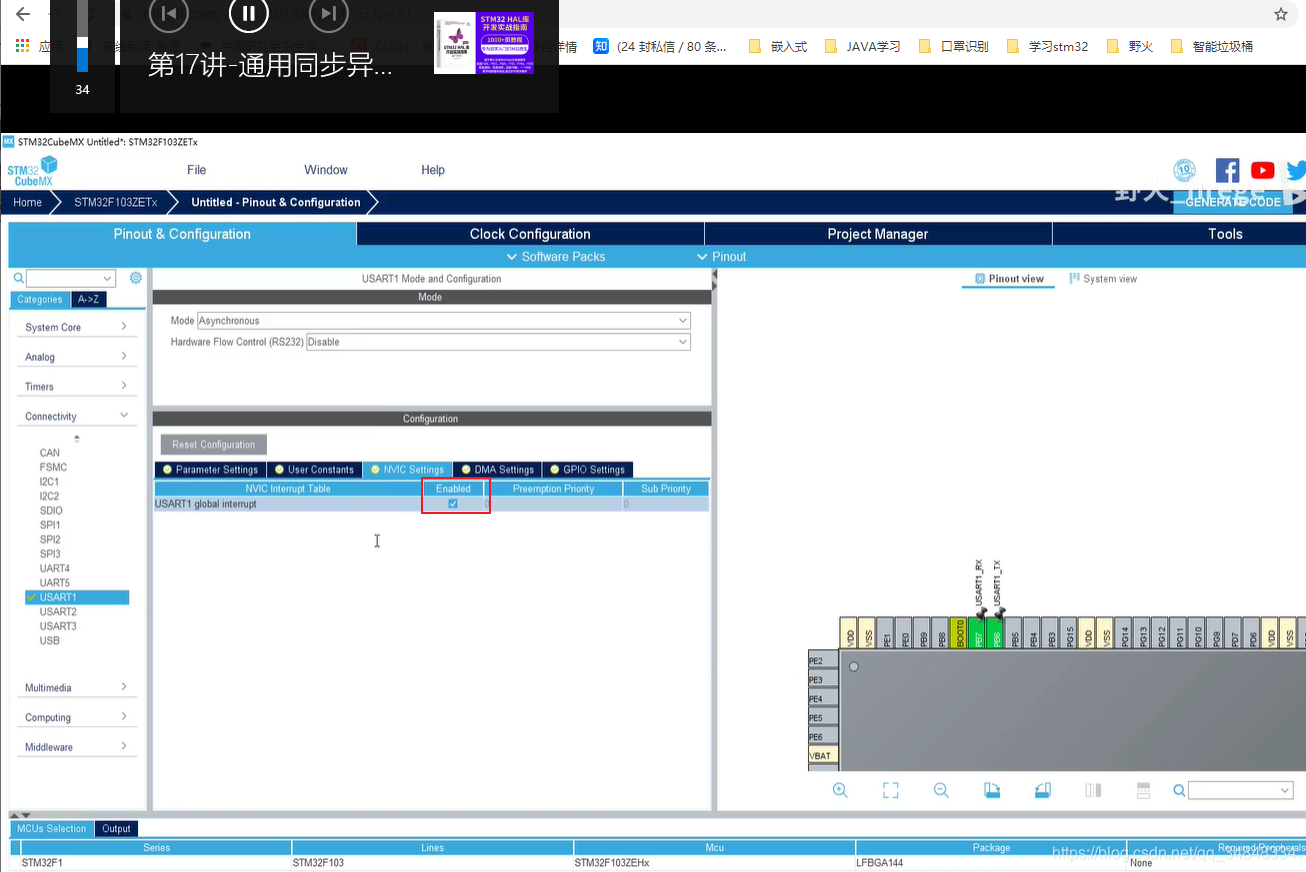The width and height of the screenshot is (1306, 872).
Task: Open the Mode Asynchronous dropdown
Action: point(443,321)
